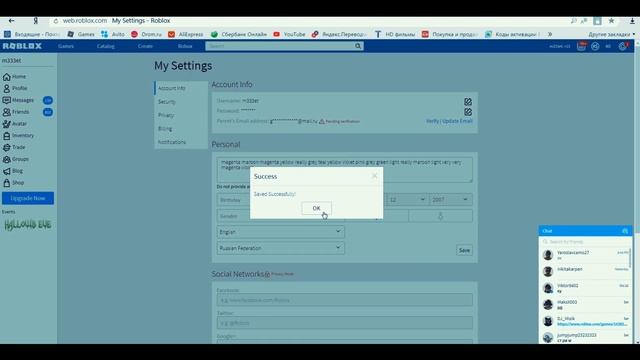Screen dimensions: 640x360
Task: Open the YouTube bookmark
Action: tap(289, 34)
